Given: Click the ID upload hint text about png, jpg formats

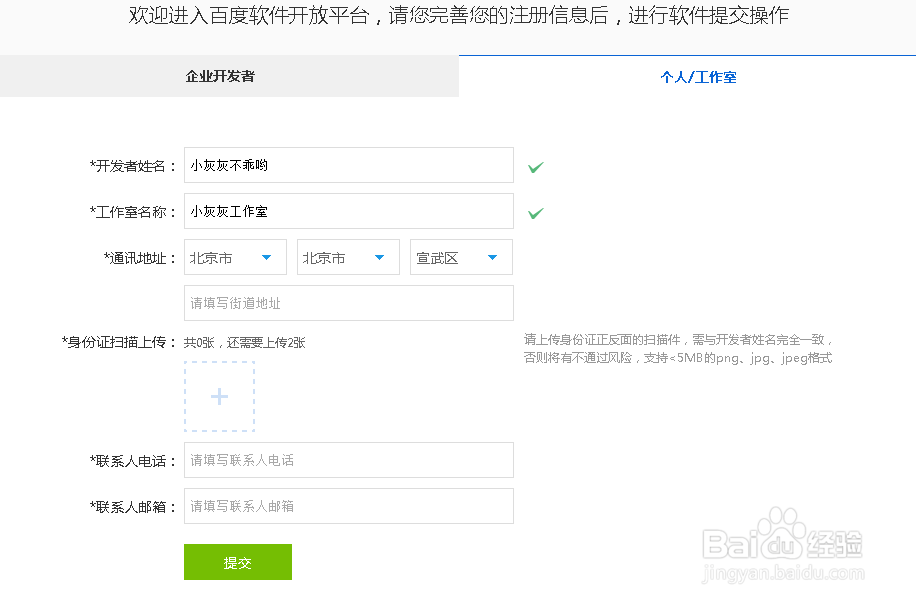Looking at the screenshot, I should click(678, 349).
